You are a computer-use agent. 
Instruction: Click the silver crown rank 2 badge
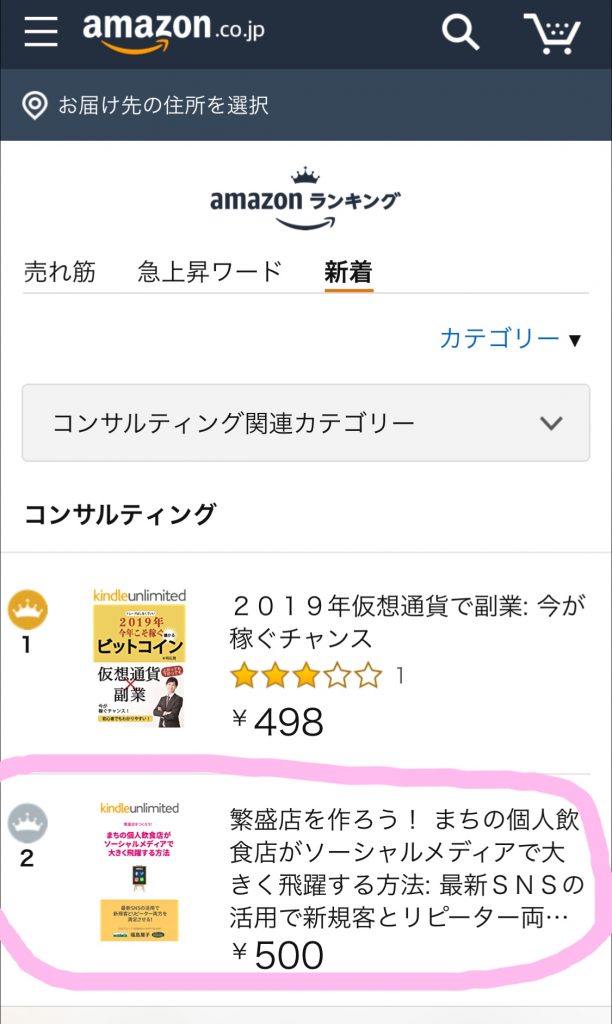point(28,824)
